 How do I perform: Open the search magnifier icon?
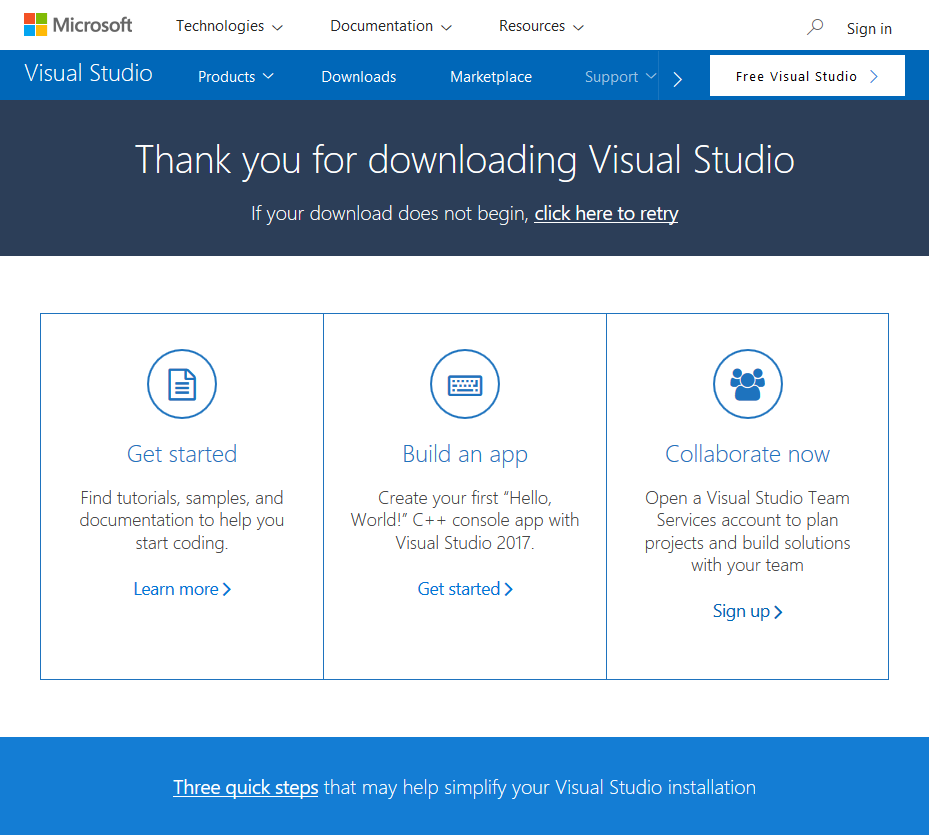(815, 27)
